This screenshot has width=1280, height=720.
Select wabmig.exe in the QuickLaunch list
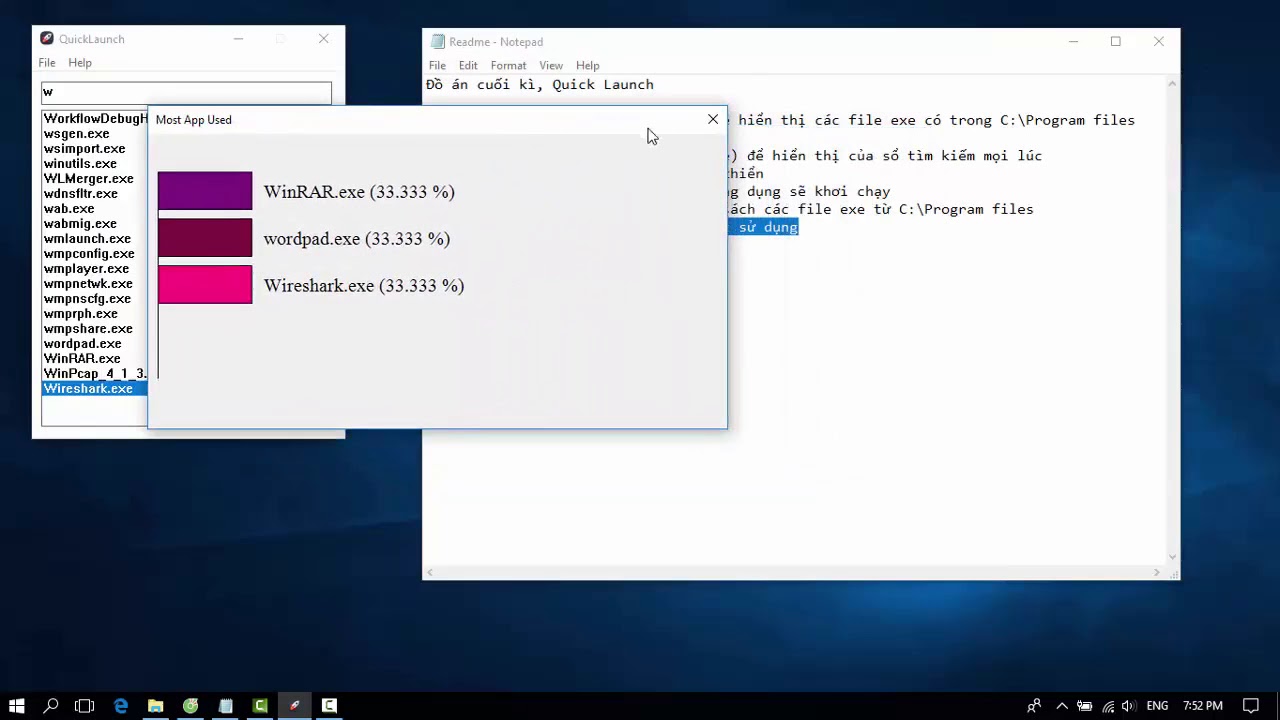95,224
